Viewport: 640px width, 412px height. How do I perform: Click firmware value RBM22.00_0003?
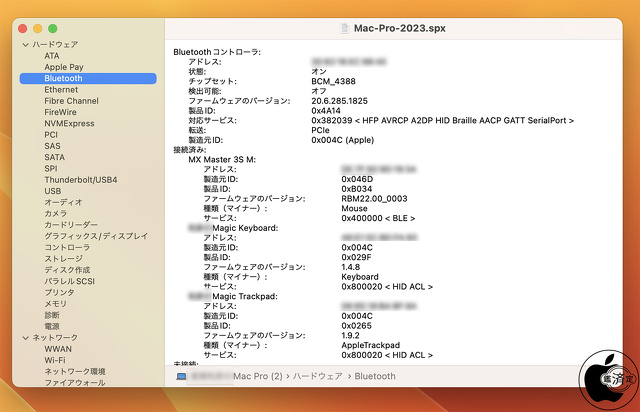tap(374, 198)
